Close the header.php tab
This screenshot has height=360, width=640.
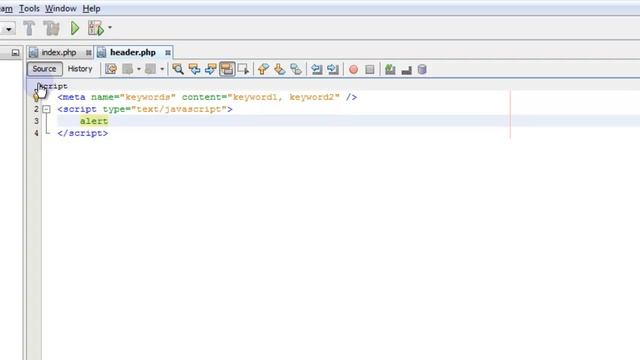pyautogui.click(x=168, y=53)
